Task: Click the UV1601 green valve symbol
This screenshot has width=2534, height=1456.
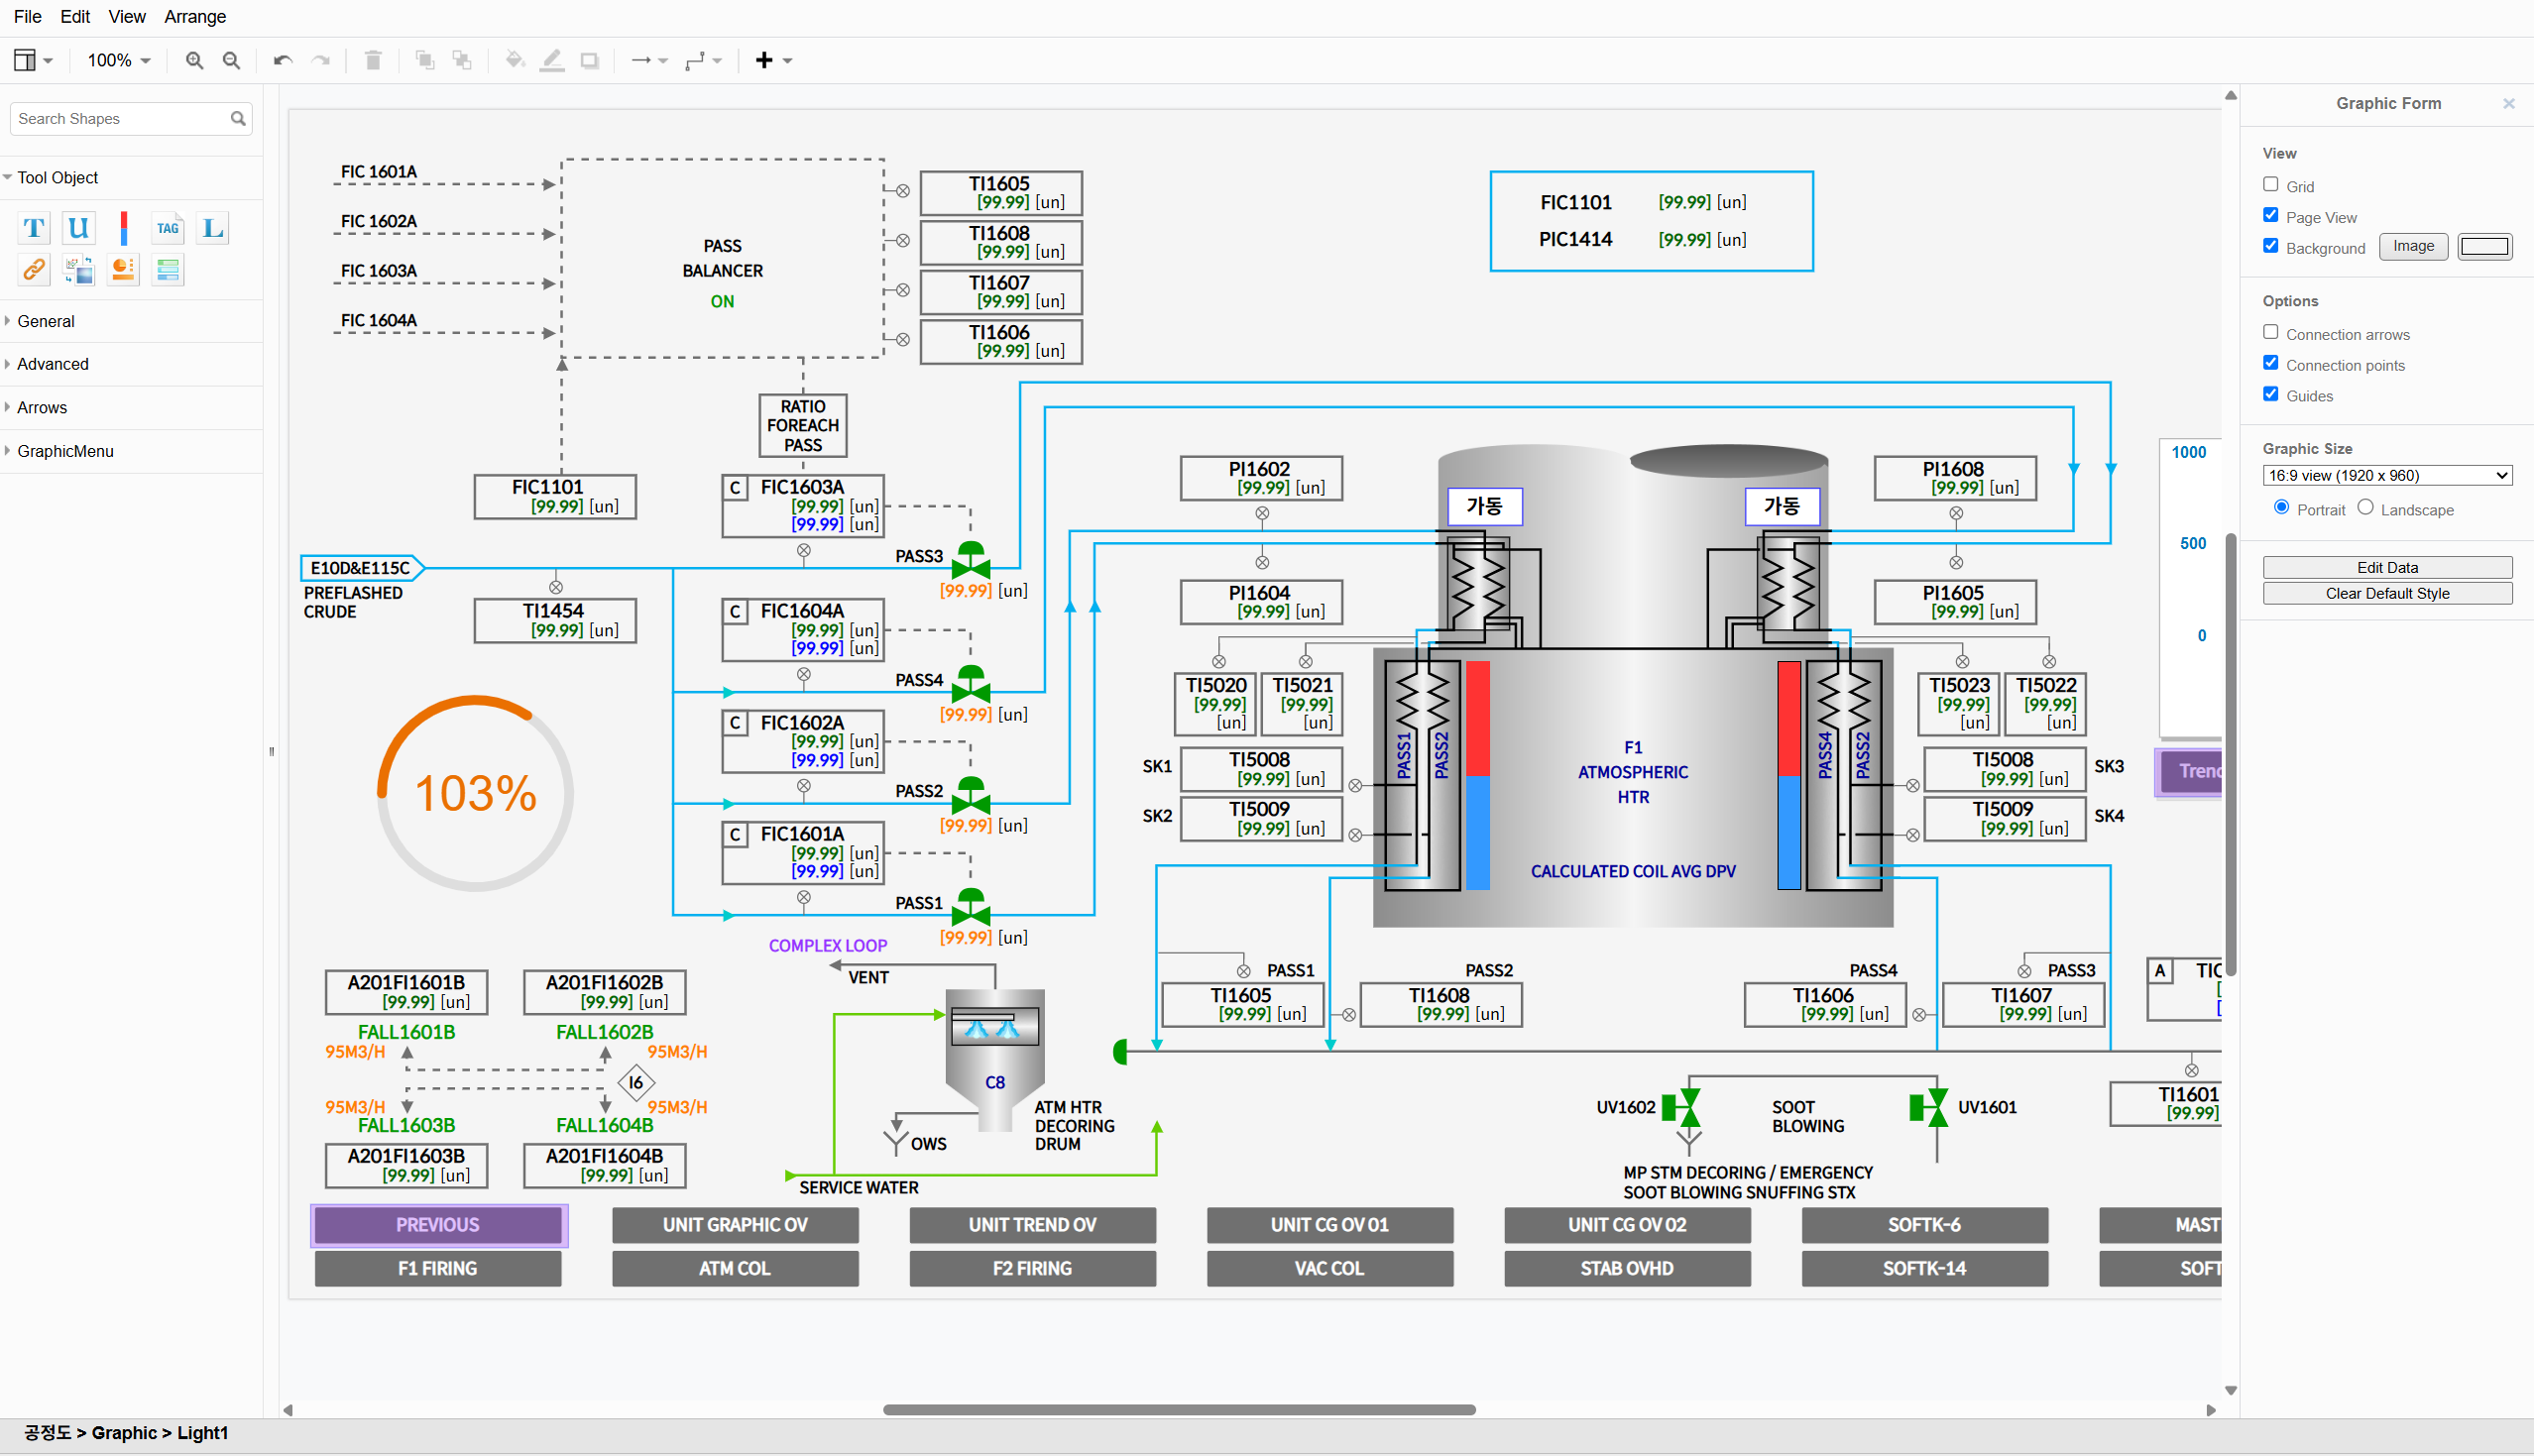Action: pyautogui.click(x=1929, y=1108)
